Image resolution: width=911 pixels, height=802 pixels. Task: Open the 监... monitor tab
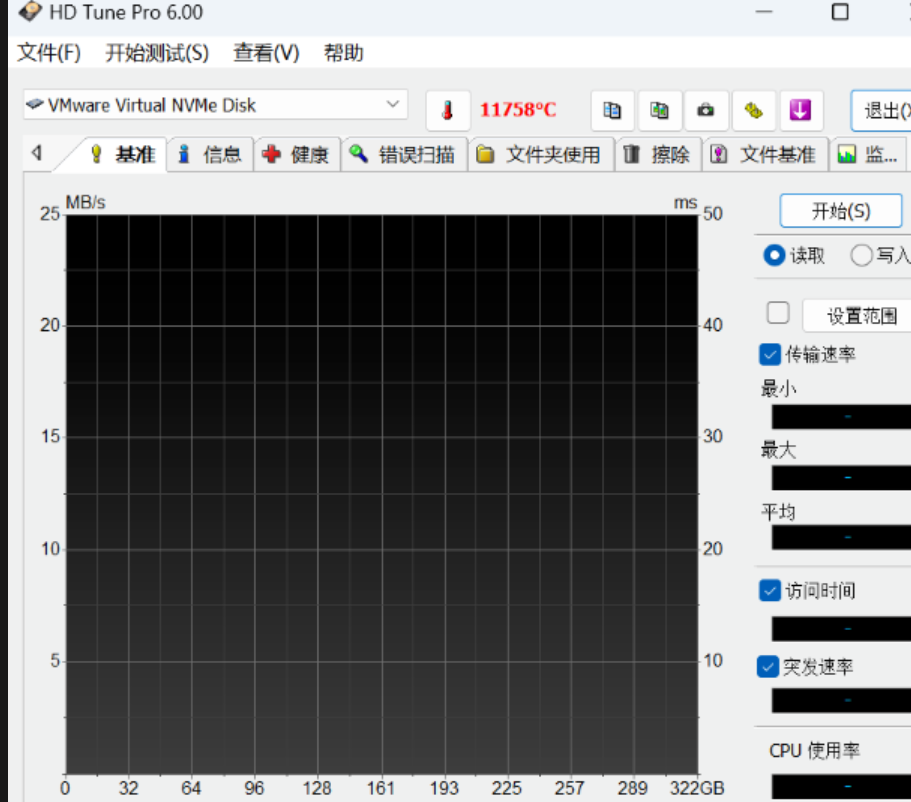pyautogui.click(x=868, y=155)
